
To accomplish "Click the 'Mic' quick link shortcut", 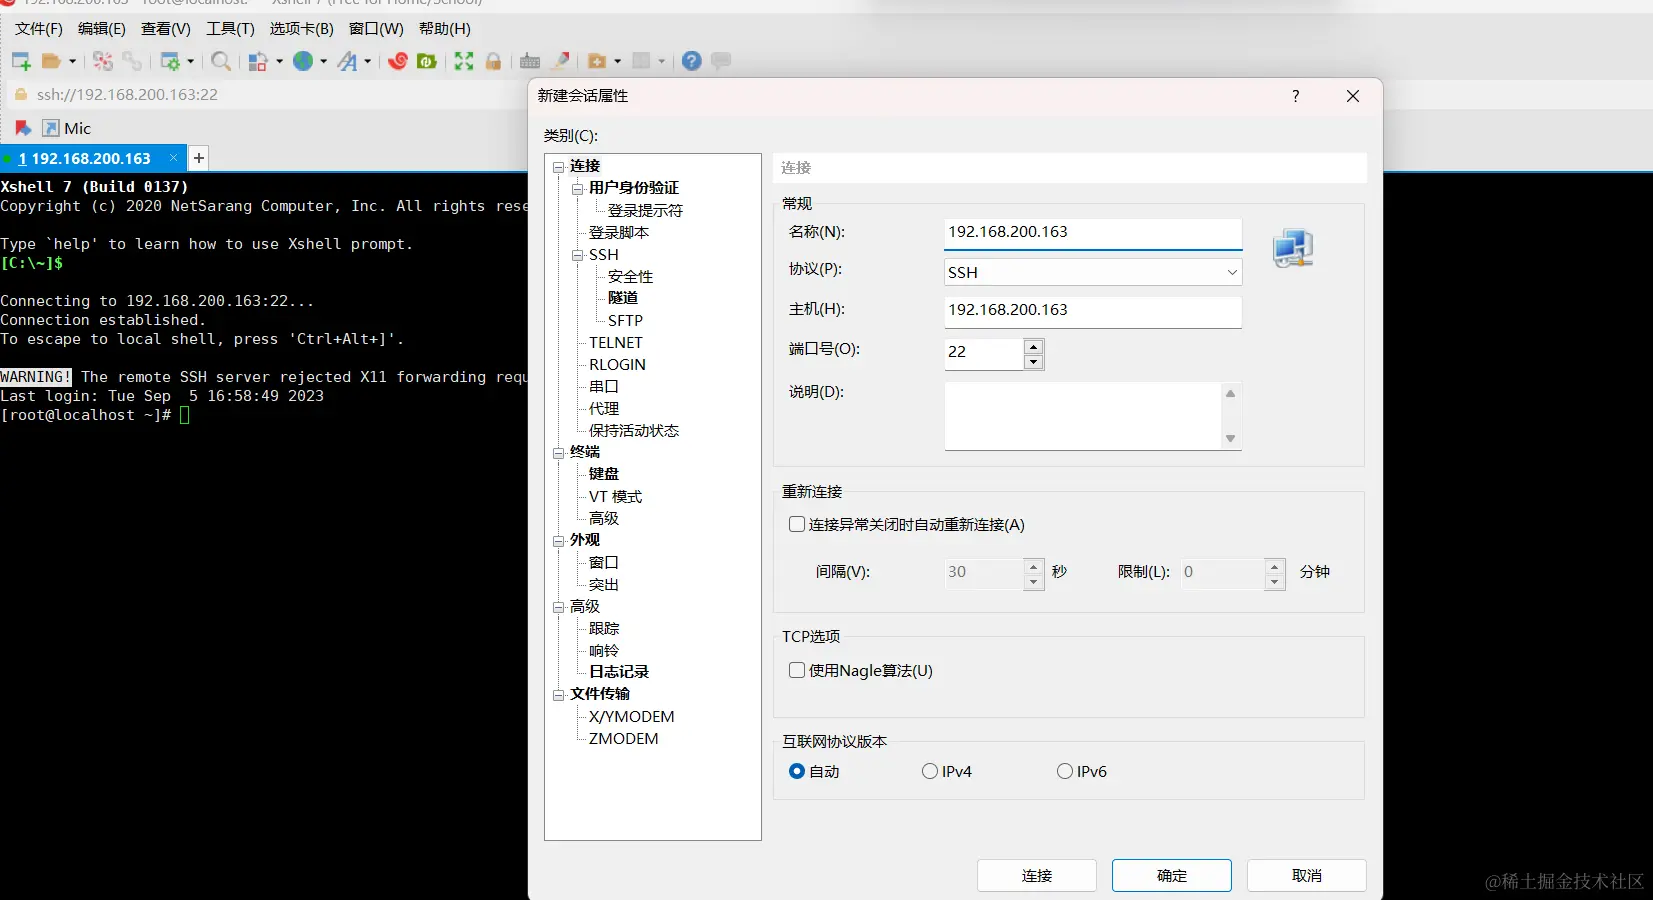I will click(x=67, y=129).
